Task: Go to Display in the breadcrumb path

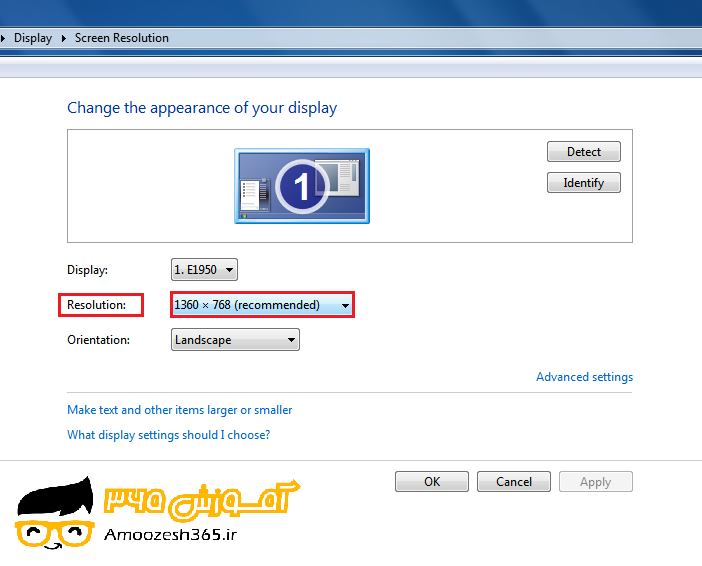Action: click(x=33, y=38)
